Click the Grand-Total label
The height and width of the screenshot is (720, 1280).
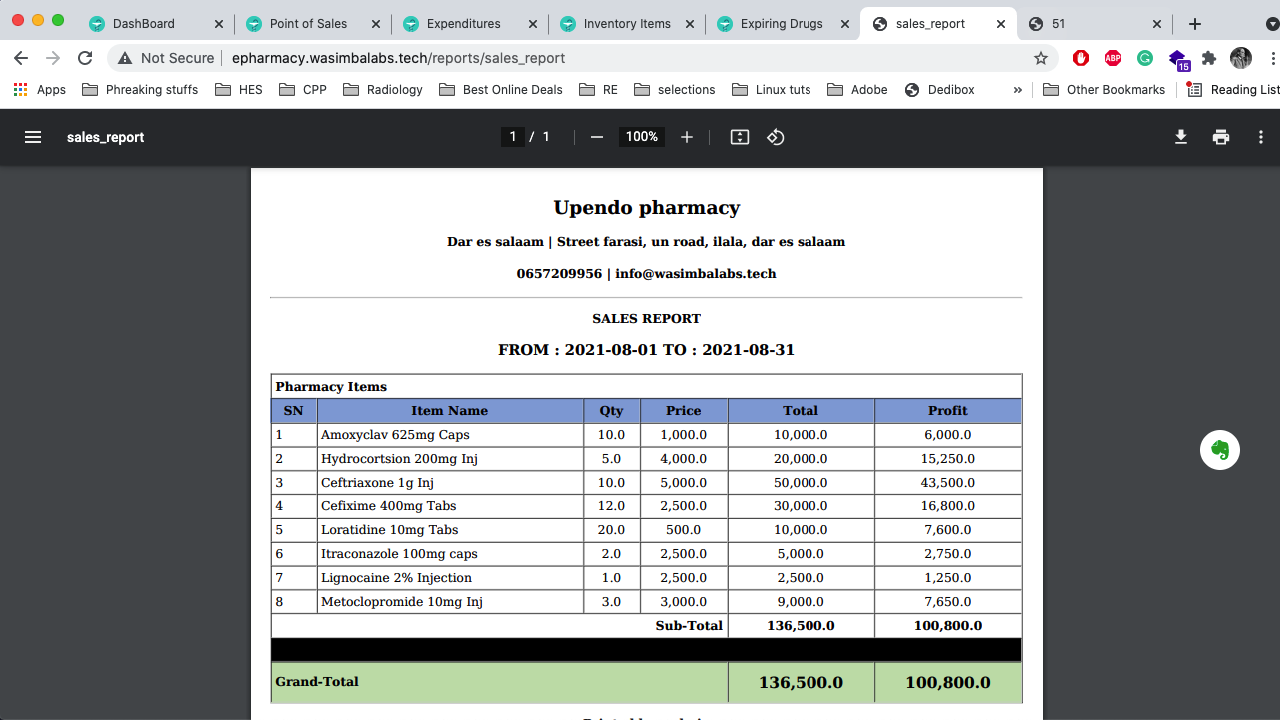point(317,682)
